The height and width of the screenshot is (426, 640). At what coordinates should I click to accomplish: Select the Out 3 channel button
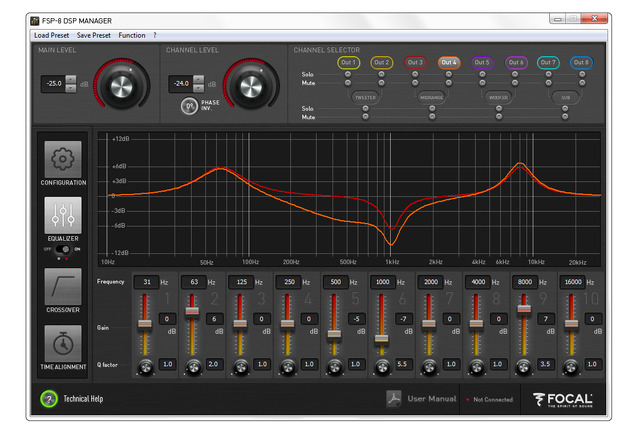pos(416,62)
